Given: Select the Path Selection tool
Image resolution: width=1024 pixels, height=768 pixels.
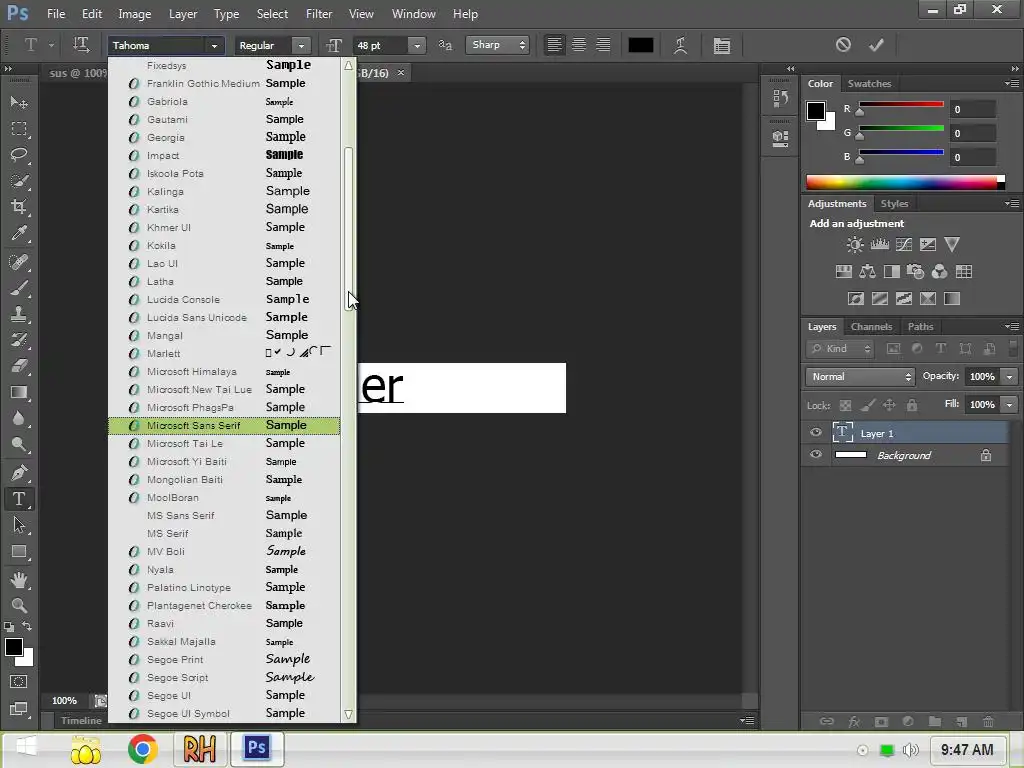Looking at the screenshot, I should coord(19,525).
